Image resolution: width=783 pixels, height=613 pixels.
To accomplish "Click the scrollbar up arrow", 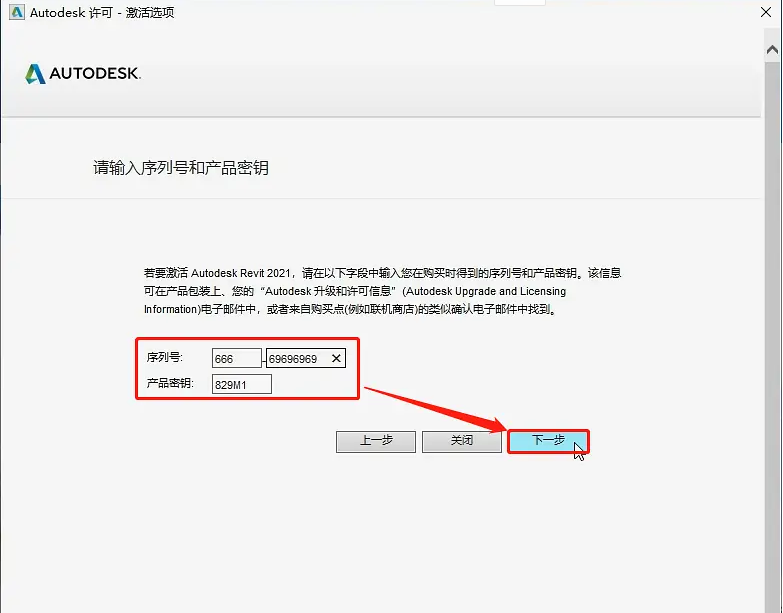I will [772, 49].
